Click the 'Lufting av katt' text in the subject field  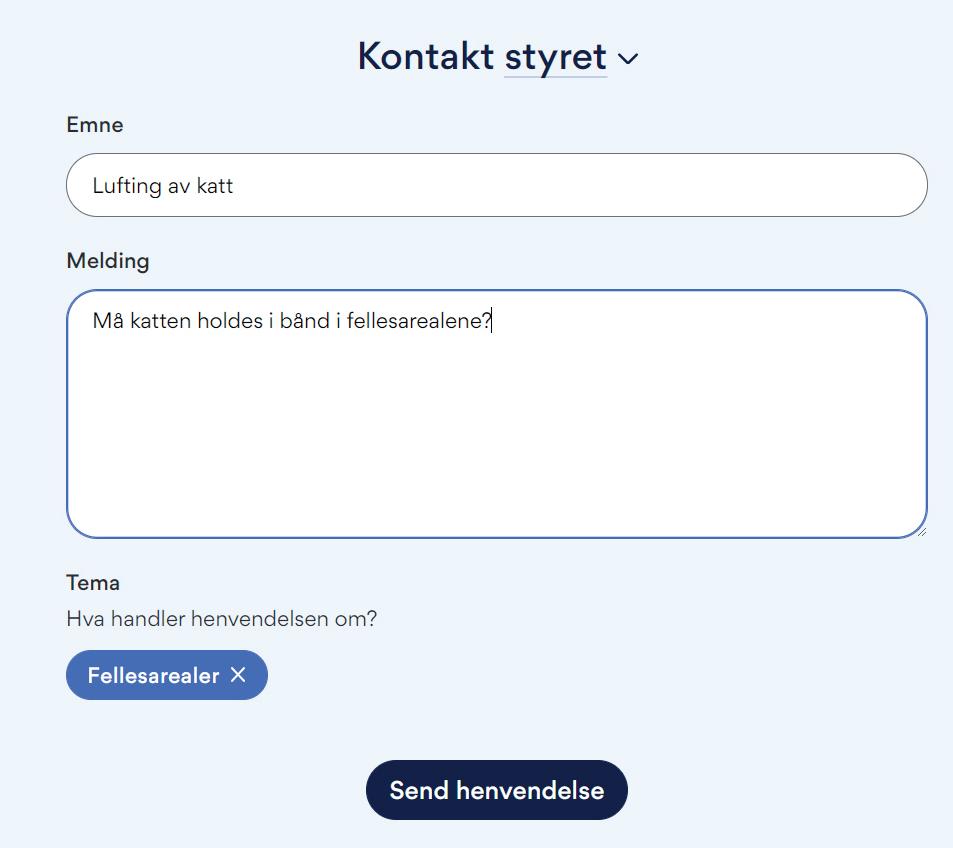pyautogui.click(x=163, y=186)
